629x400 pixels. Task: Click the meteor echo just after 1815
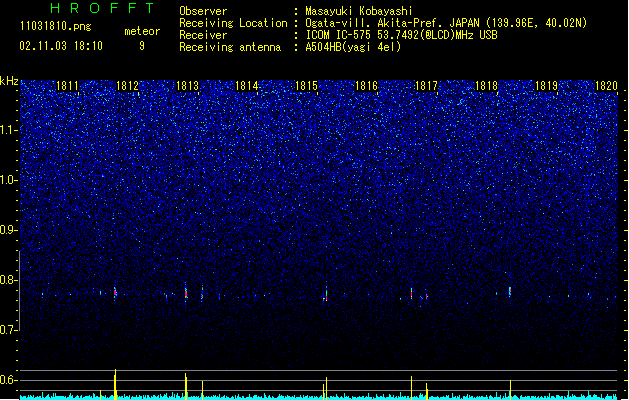tap(326, 295)
